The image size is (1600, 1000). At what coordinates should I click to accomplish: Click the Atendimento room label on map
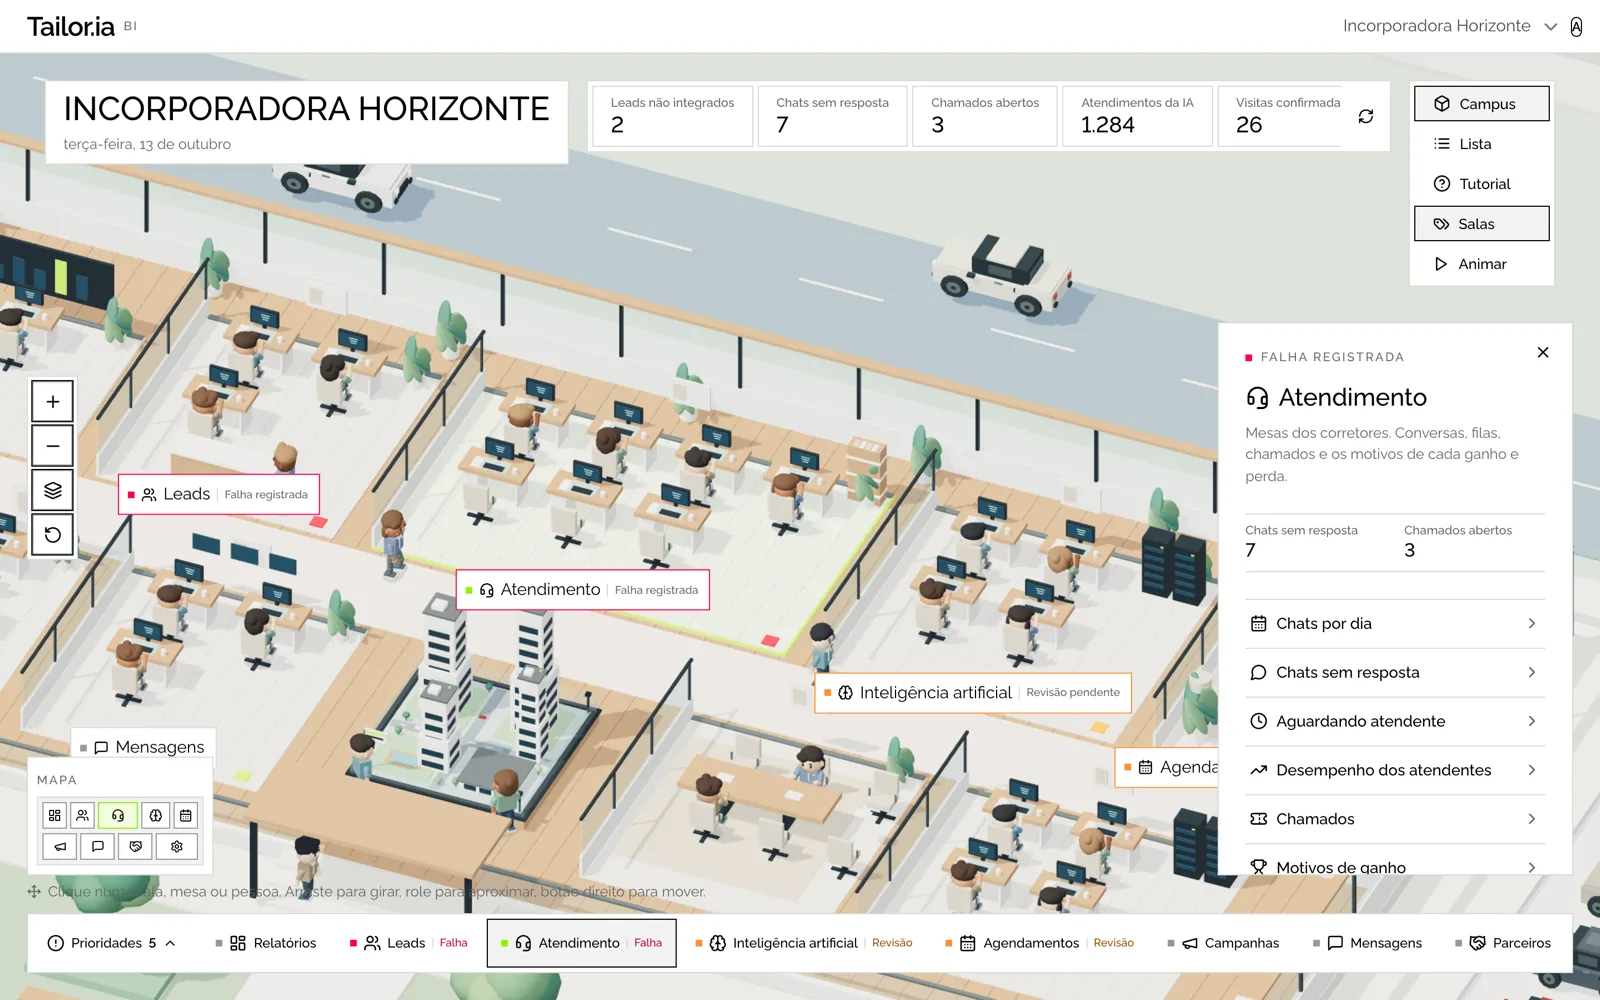583,590
